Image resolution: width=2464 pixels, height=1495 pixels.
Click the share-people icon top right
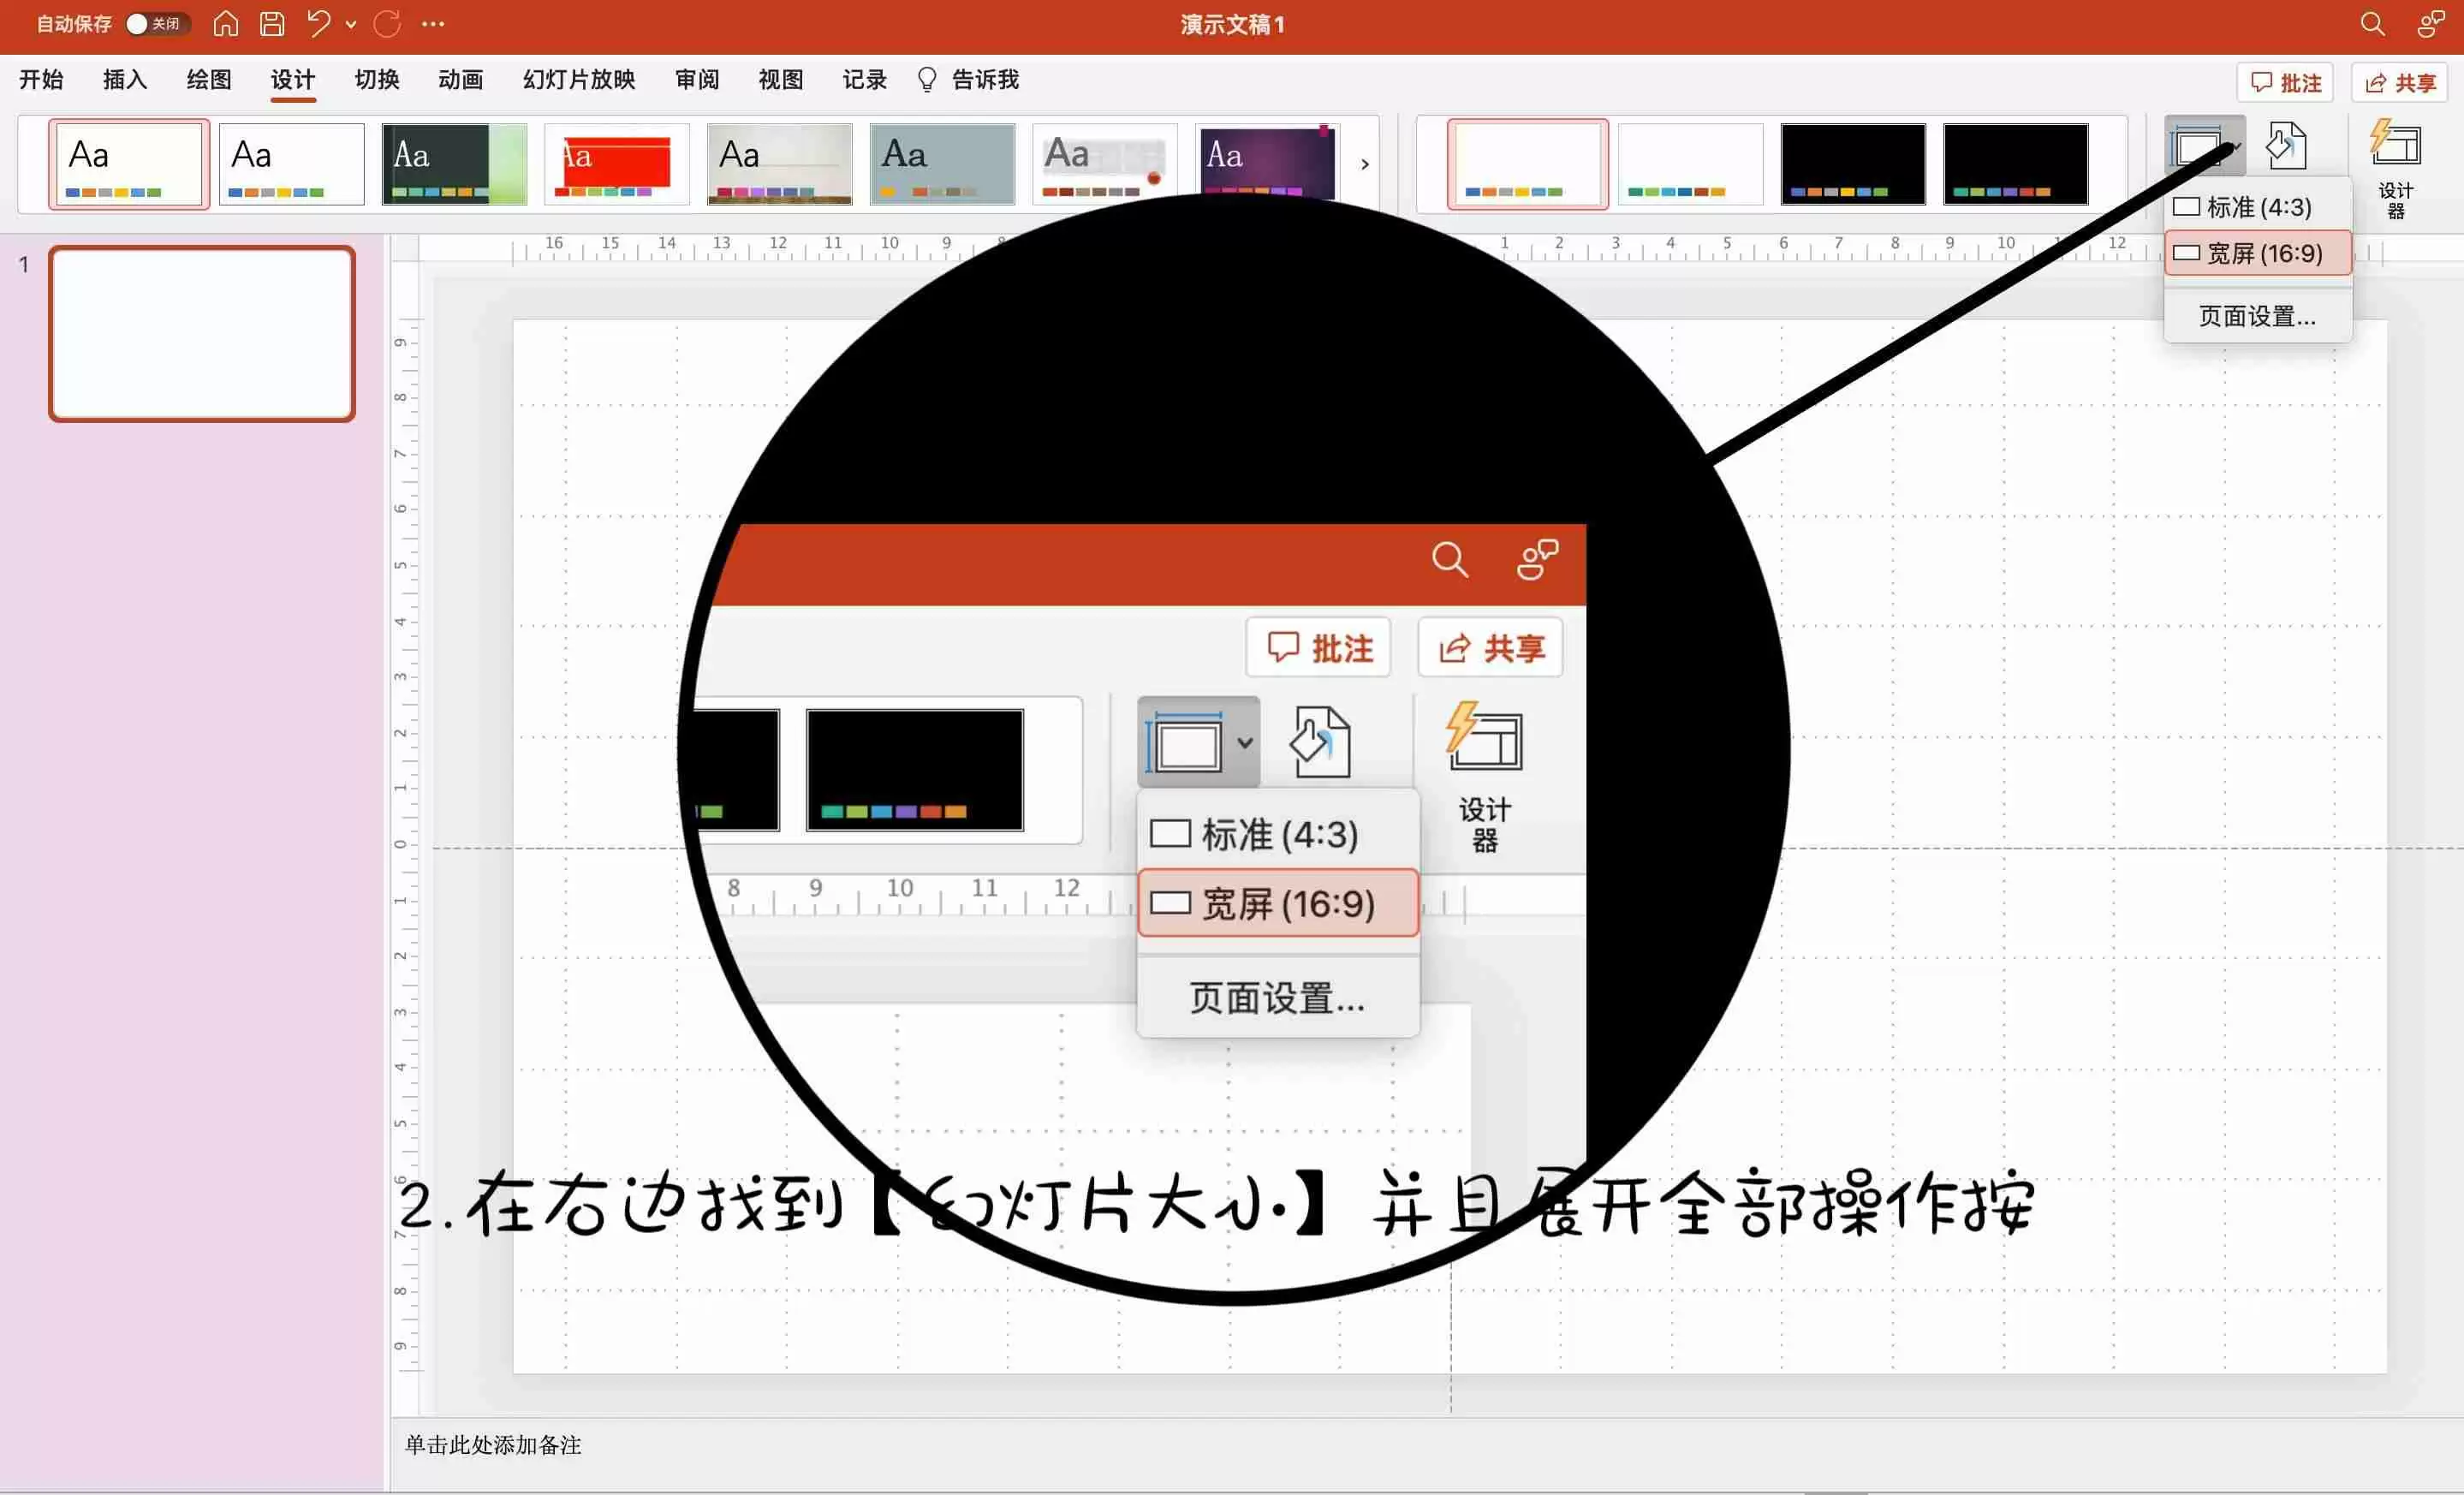[x=2431, y=24]
